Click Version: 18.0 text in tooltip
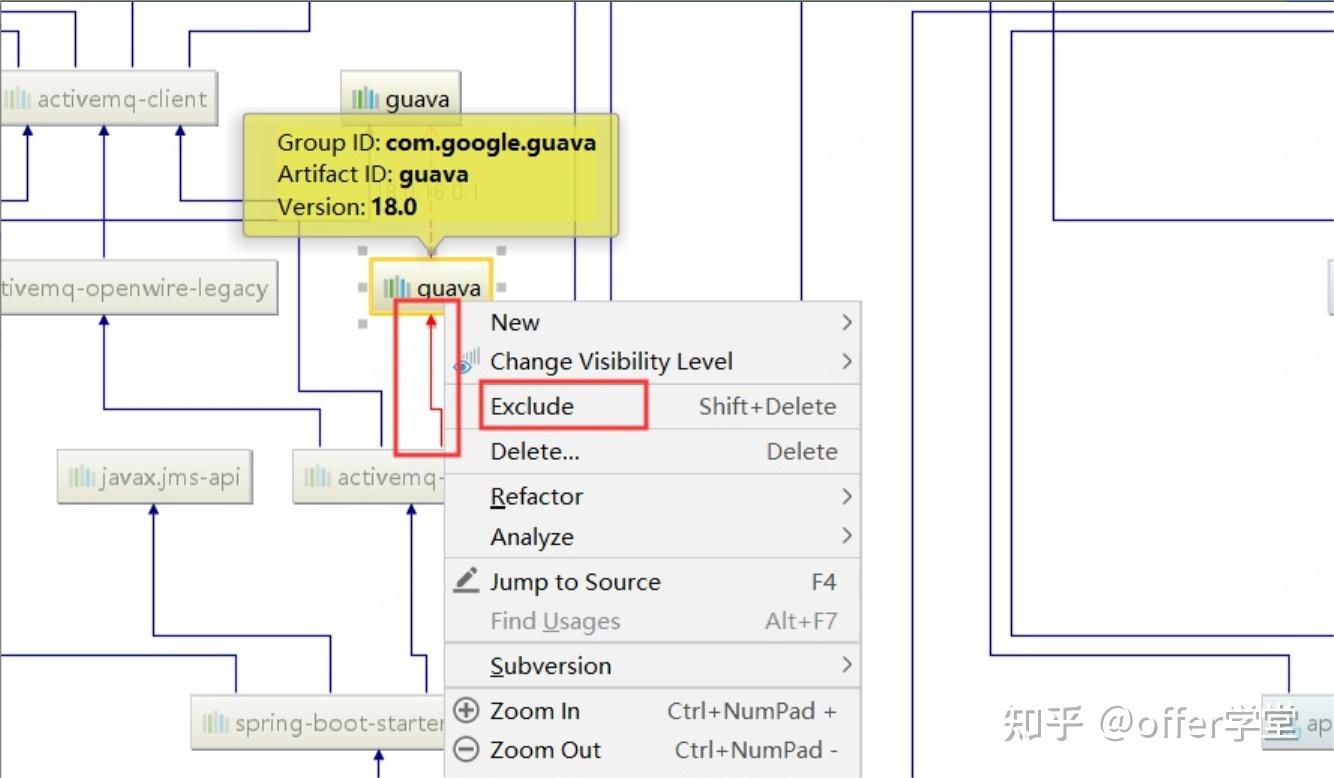This screenshot has width=1334, height=778. [x=347, y=207]
